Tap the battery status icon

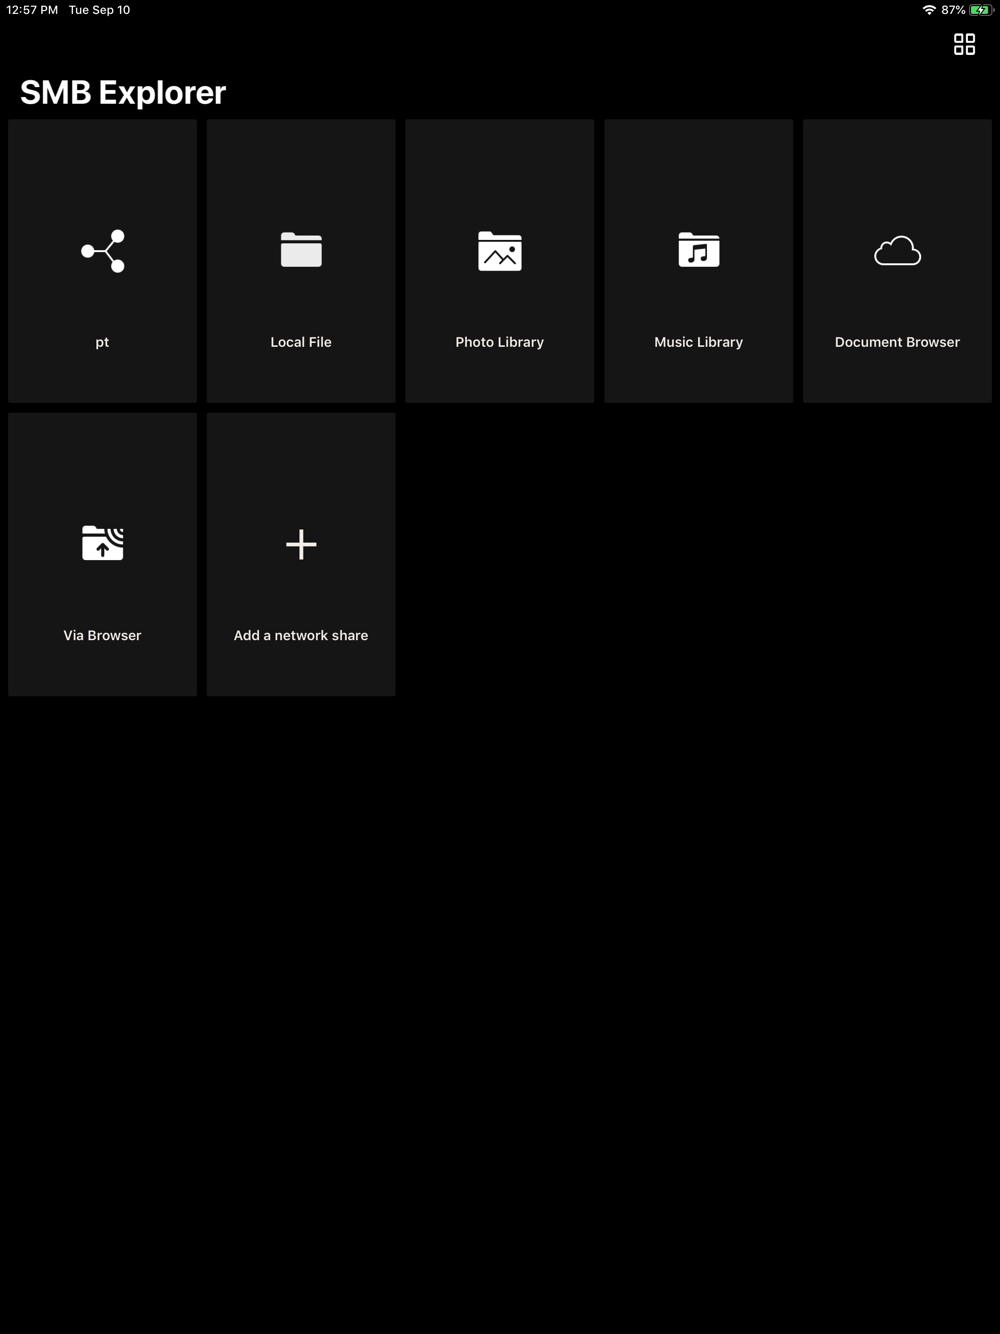981,10
